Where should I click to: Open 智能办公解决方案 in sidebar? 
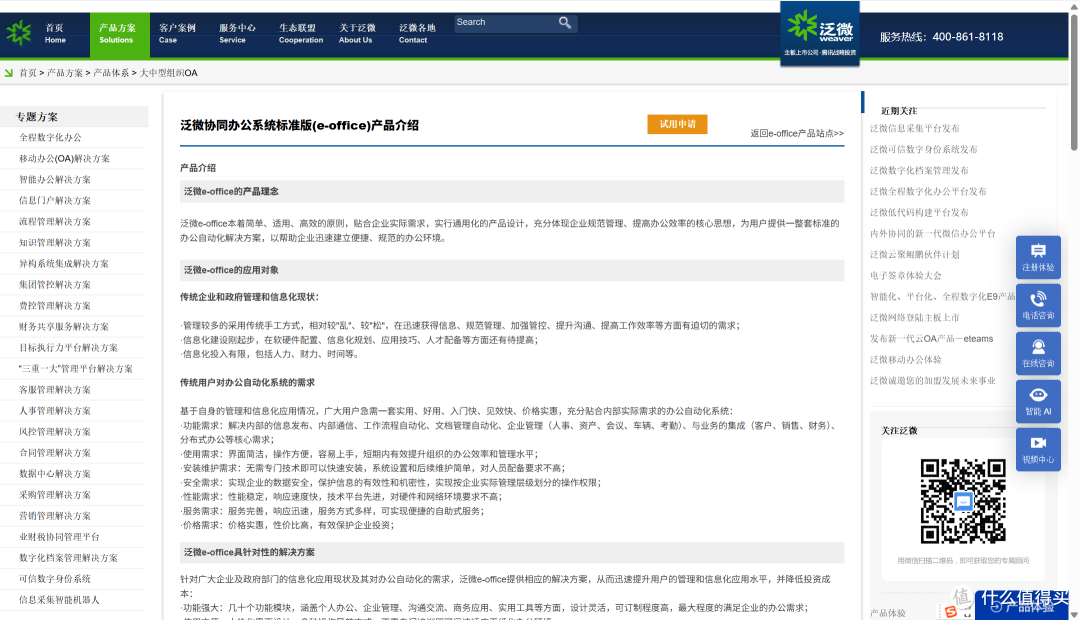[55, 180]
